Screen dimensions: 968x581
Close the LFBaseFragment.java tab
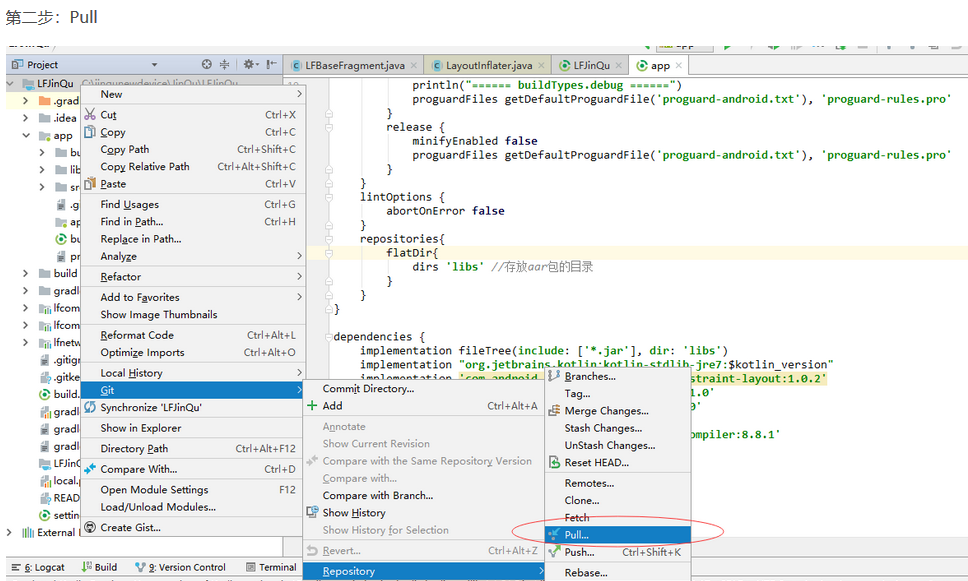point(414,65)
